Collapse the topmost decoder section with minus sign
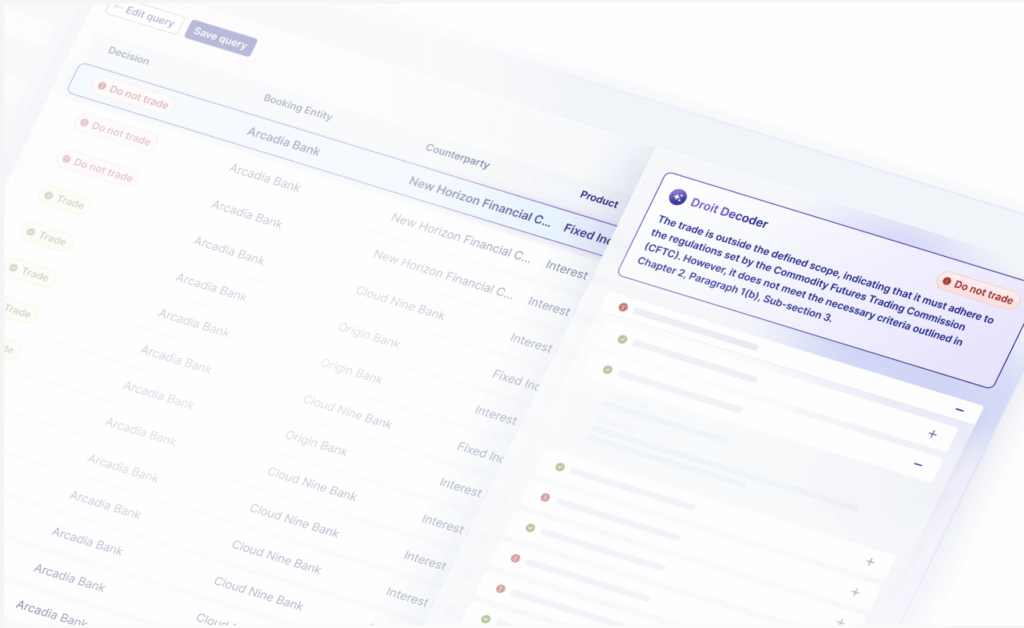 959,410
